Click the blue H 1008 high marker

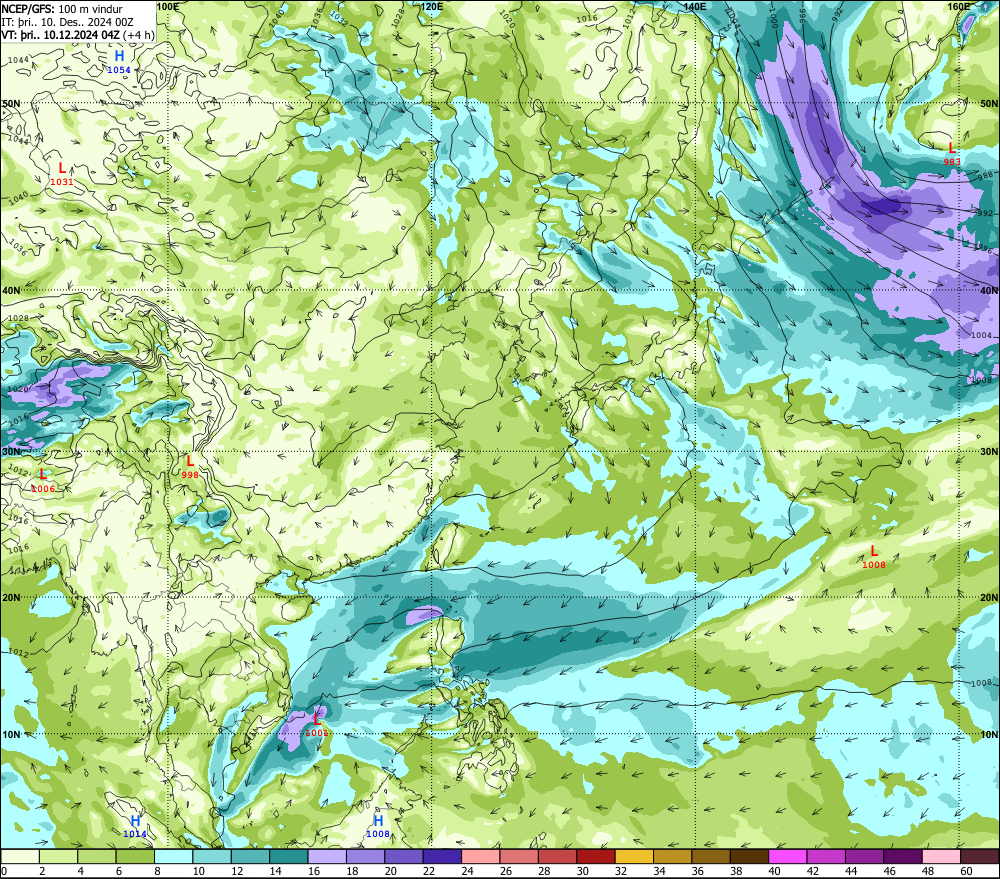[x=378, y=826]
